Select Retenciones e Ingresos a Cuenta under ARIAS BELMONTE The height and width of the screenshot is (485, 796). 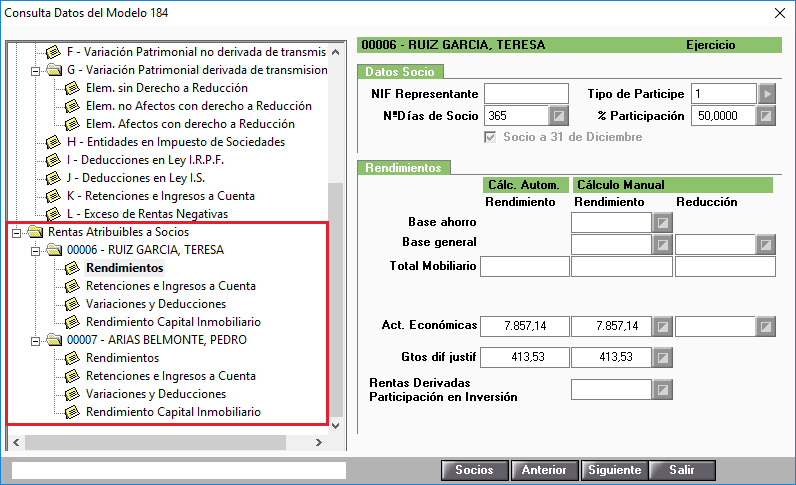171,376
